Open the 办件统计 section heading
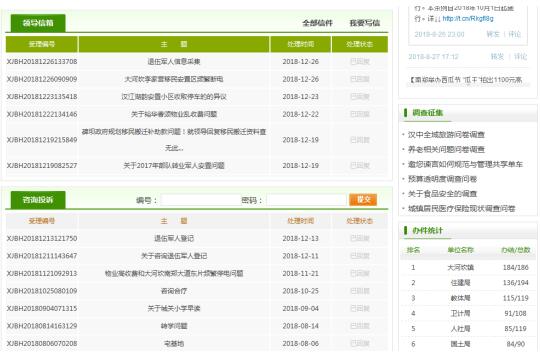Image resolution: width=540 pixels, height=364 pixels. pyautogui.click(x=427, y=231)
